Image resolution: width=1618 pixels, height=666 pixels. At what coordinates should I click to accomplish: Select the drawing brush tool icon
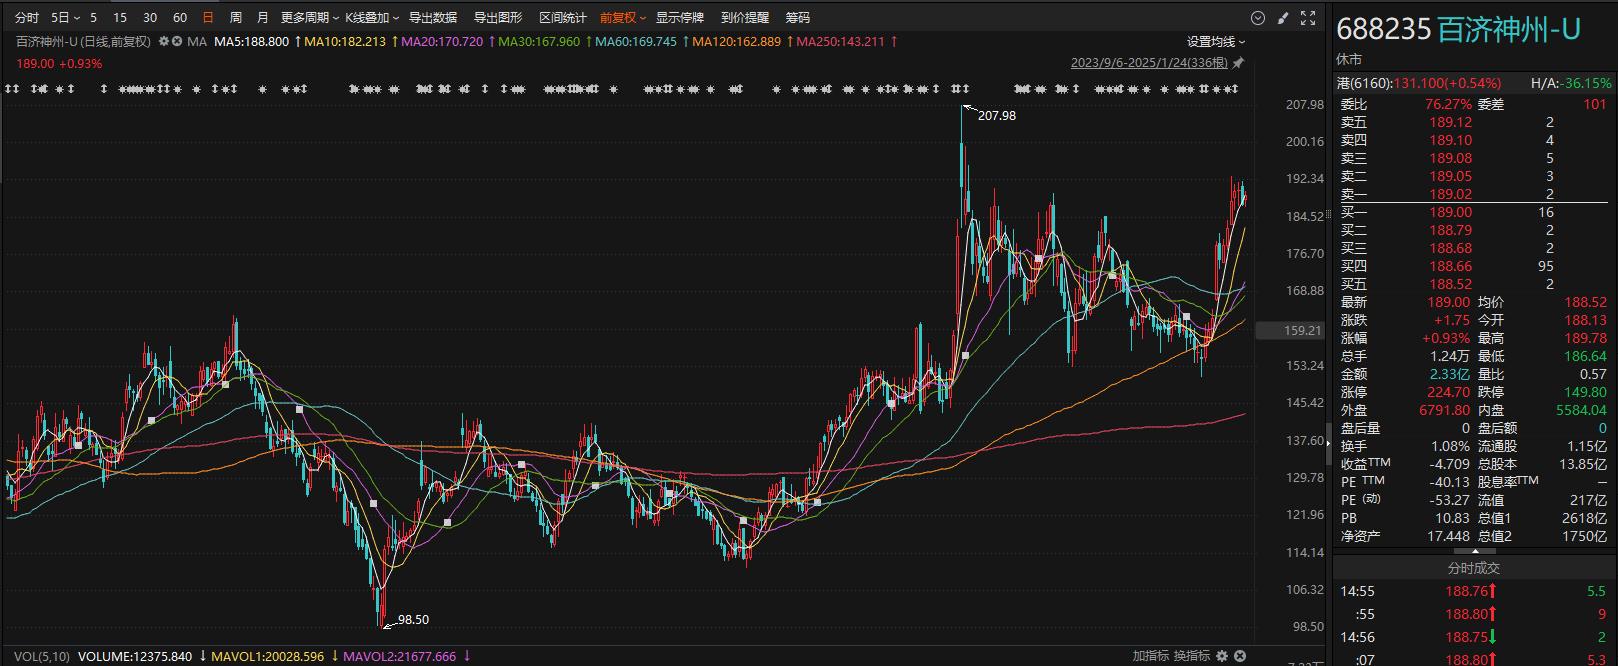(x=1283, y=18)
